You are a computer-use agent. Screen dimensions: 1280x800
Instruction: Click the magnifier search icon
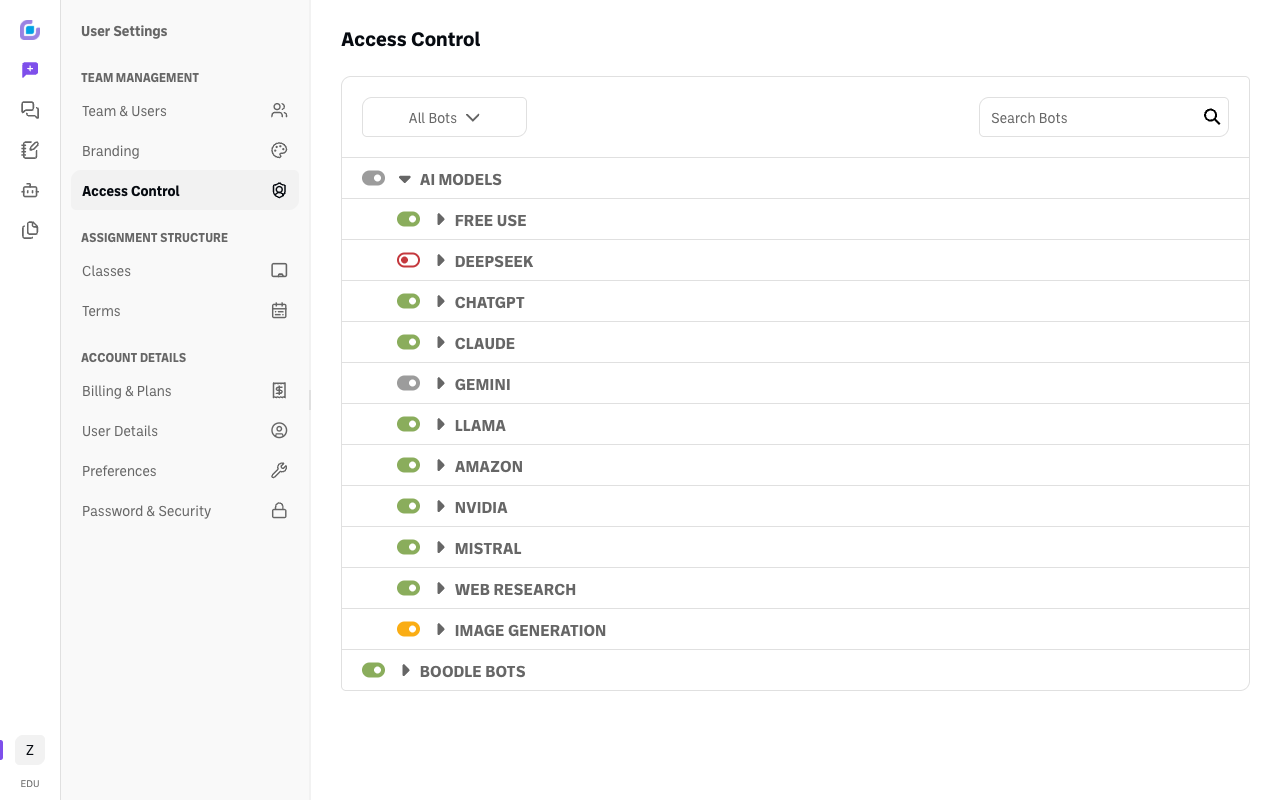tap(1212, 117)
